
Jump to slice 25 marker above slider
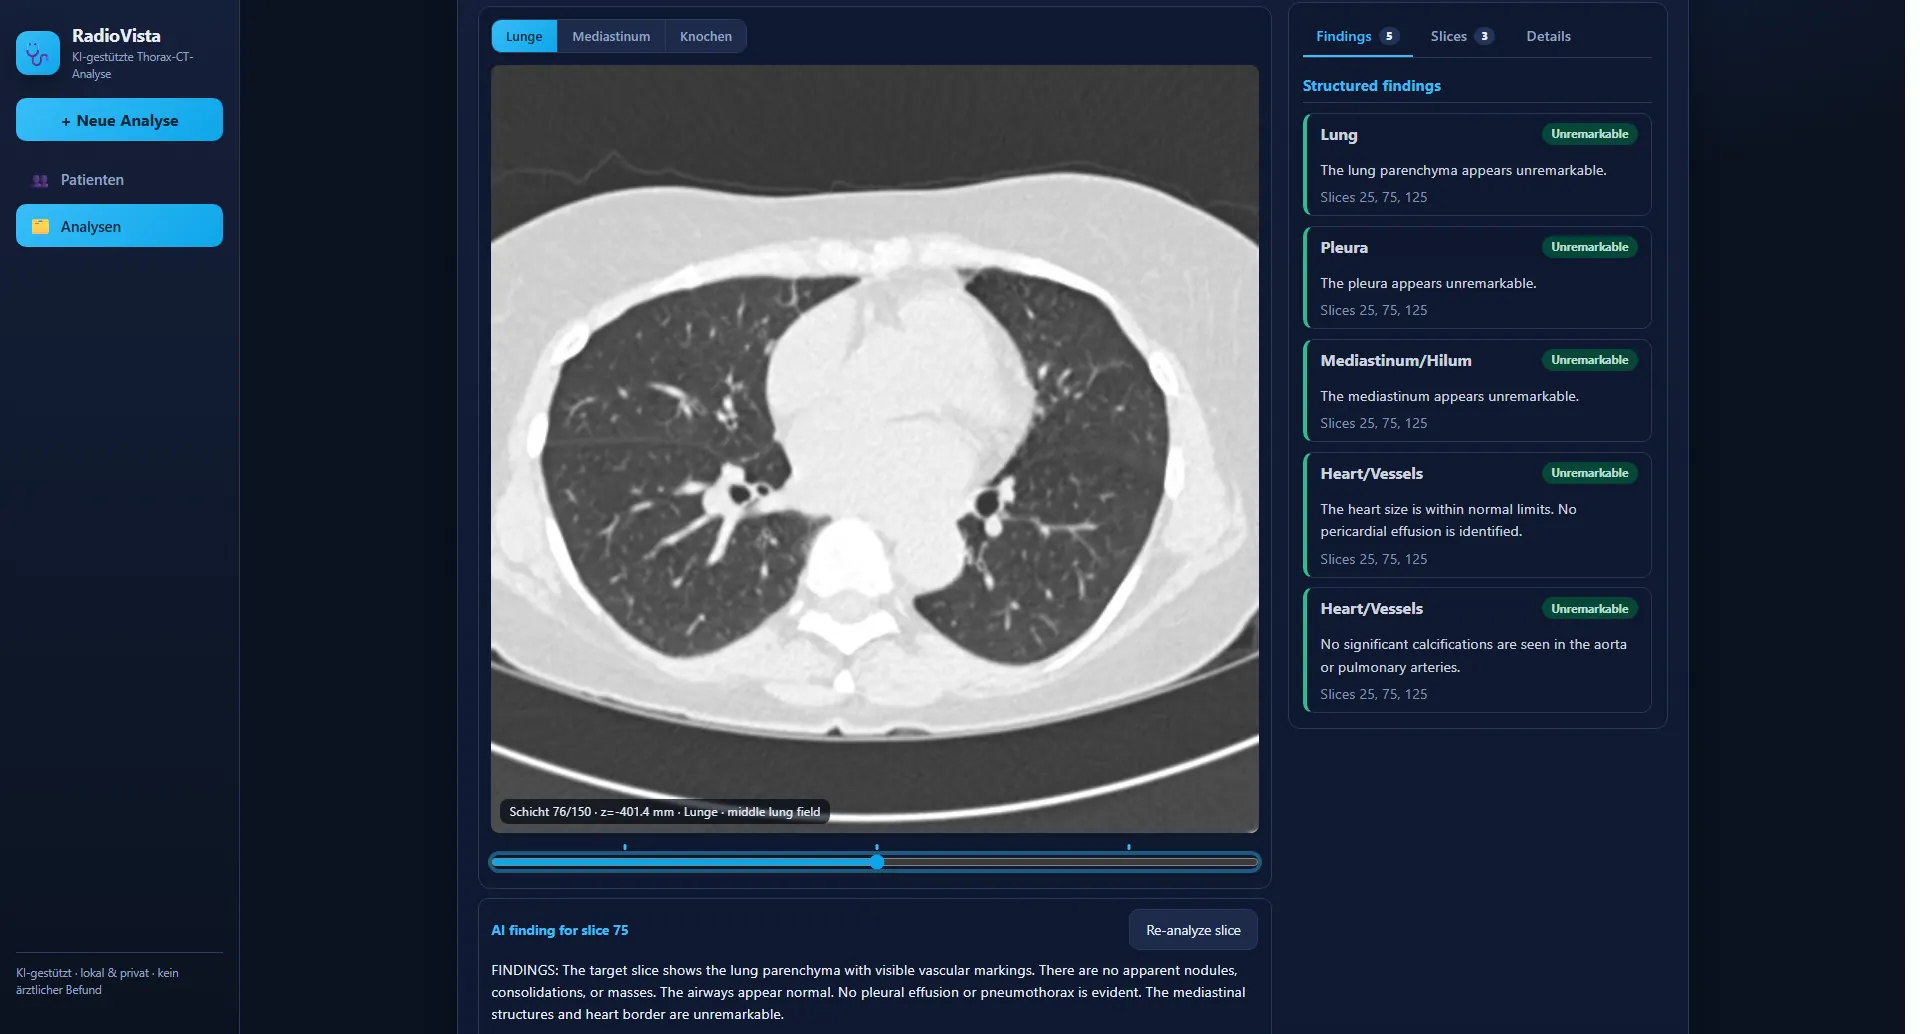tap(625, 847)
